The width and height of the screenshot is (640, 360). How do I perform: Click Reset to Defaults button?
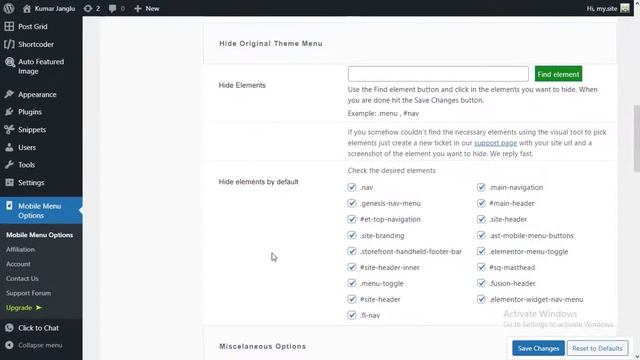tap(597, 348)
